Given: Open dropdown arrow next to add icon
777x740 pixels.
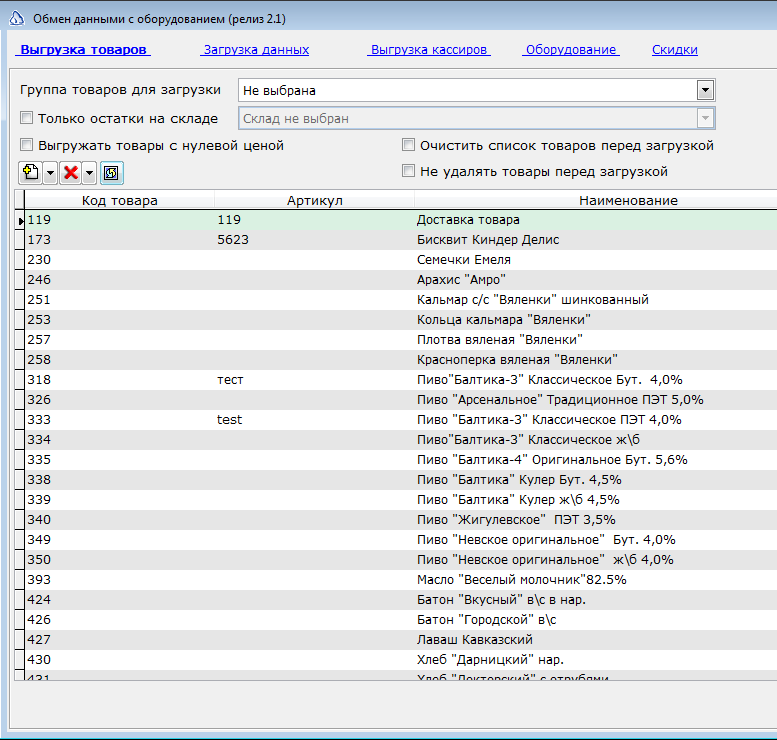Looking at the screenshot, I should (50, 172).
